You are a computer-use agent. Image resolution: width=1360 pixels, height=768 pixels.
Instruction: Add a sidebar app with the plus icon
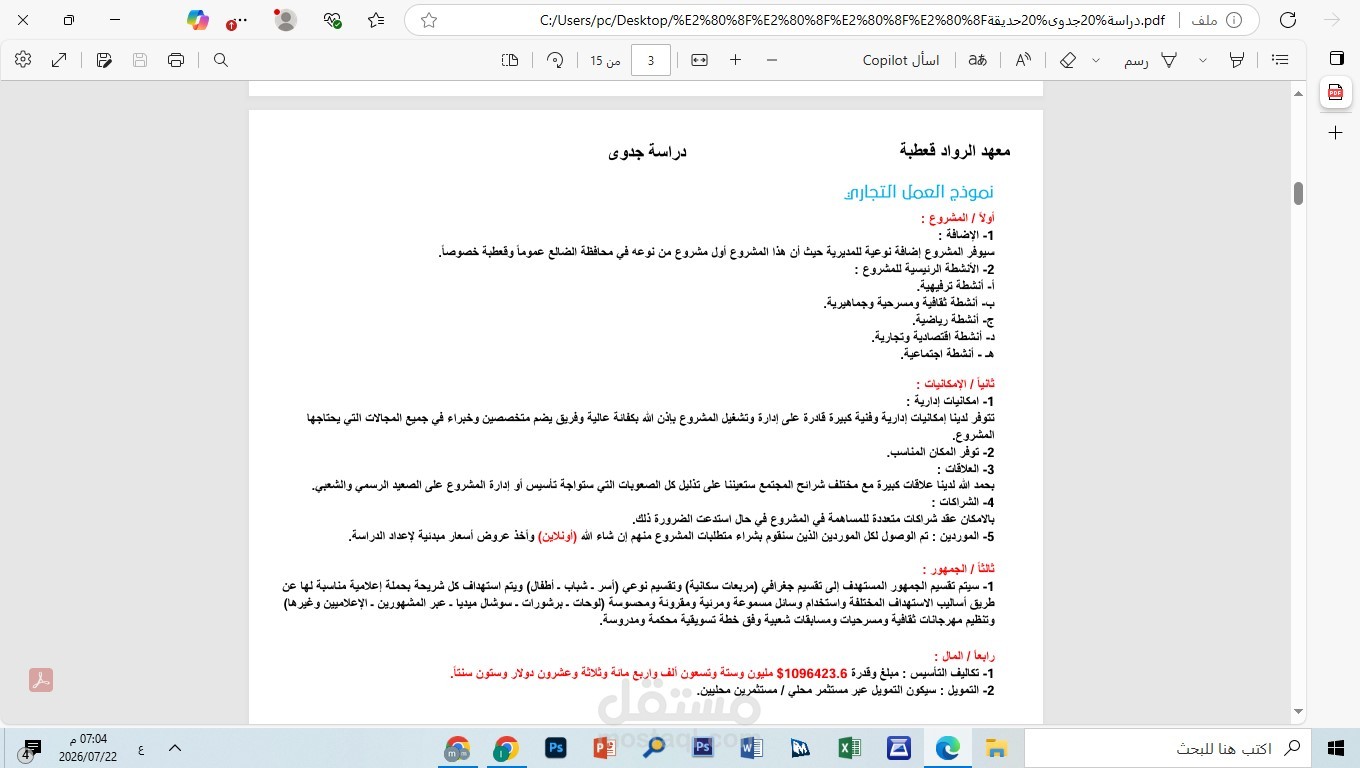click(x=1335, y=132)
